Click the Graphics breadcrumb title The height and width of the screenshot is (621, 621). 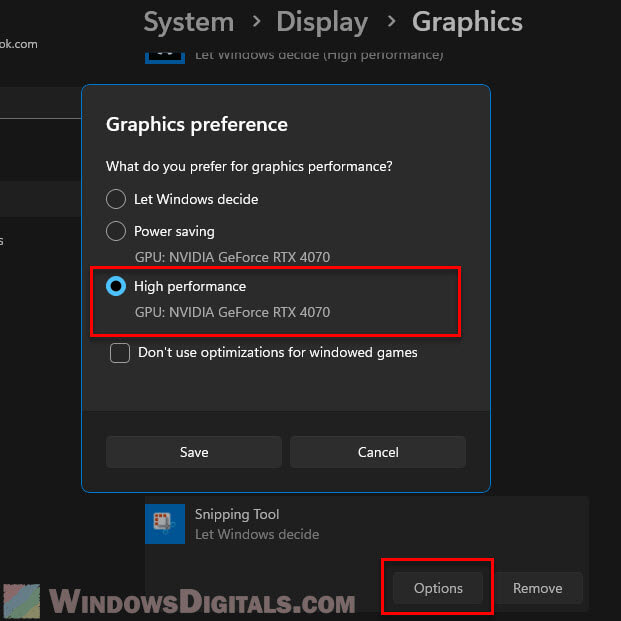(x=467, y=22)
